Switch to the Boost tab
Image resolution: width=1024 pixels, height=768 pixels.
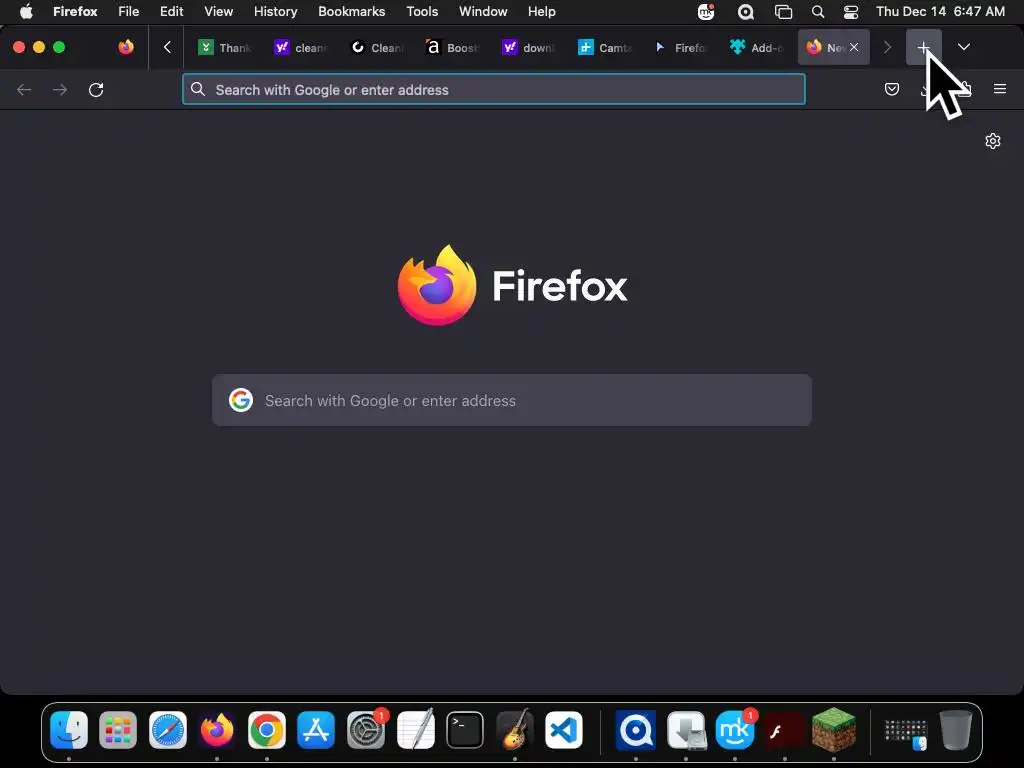[453, 47]
